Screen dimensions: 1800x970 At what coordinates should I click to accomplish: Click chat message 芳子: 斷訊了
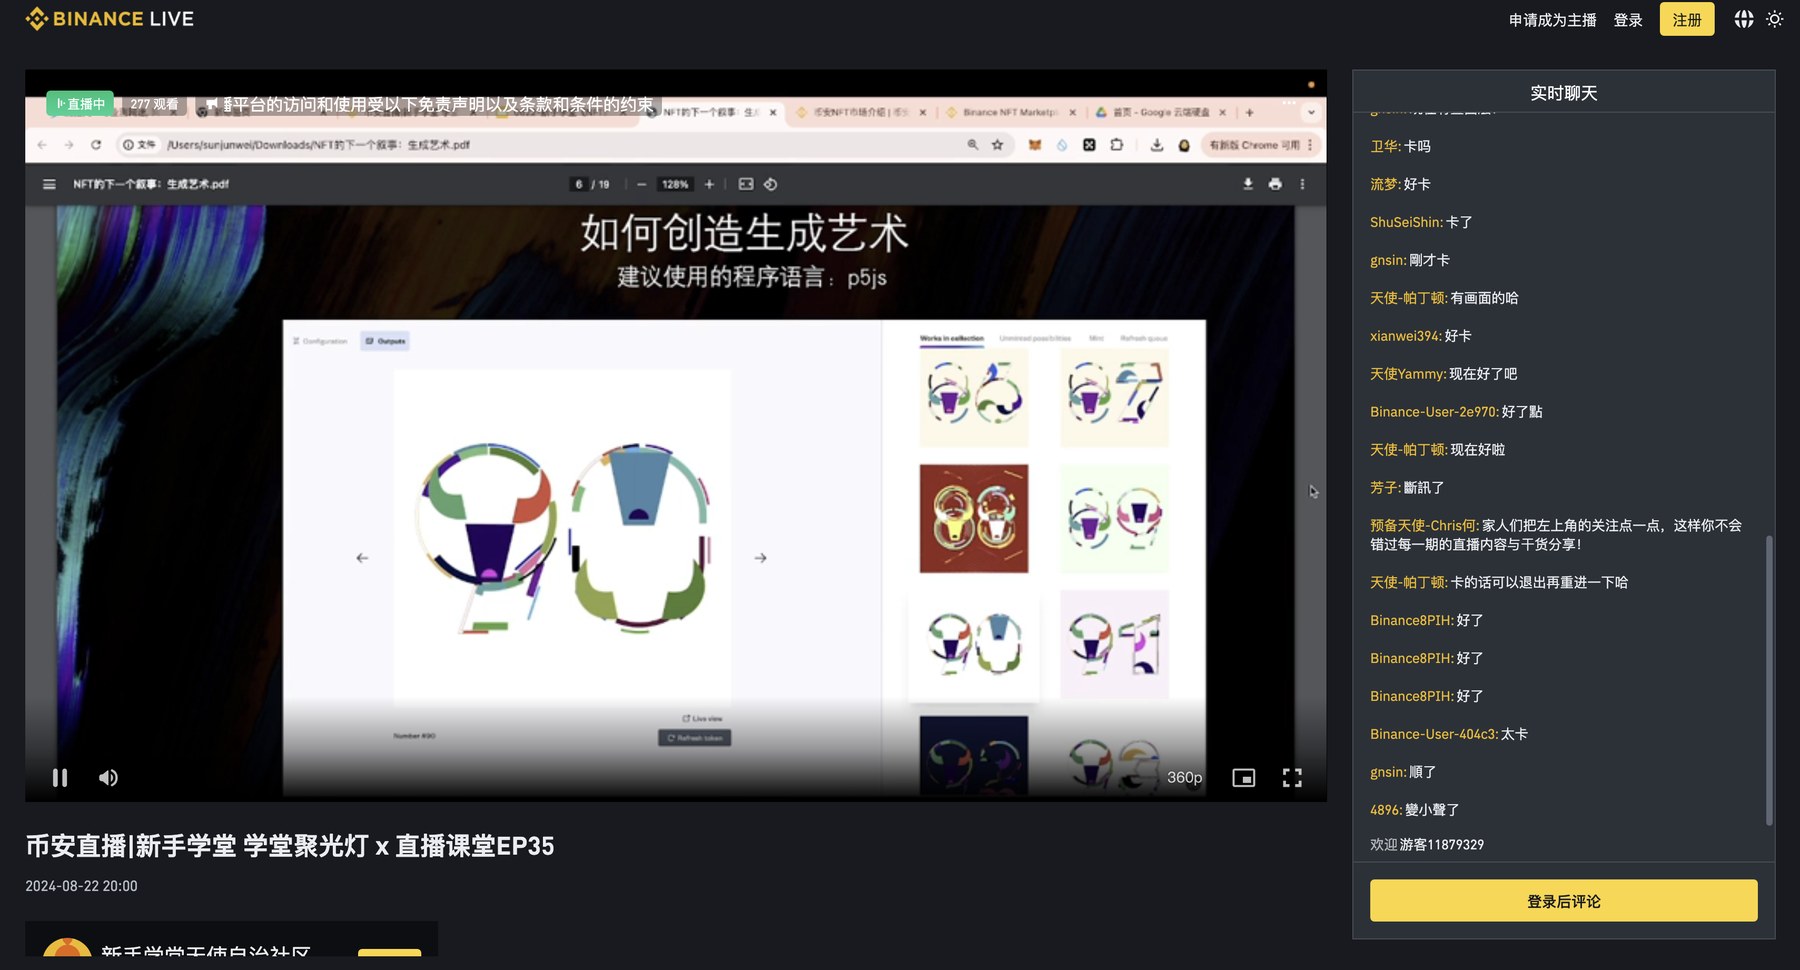tap(1407, 488)
